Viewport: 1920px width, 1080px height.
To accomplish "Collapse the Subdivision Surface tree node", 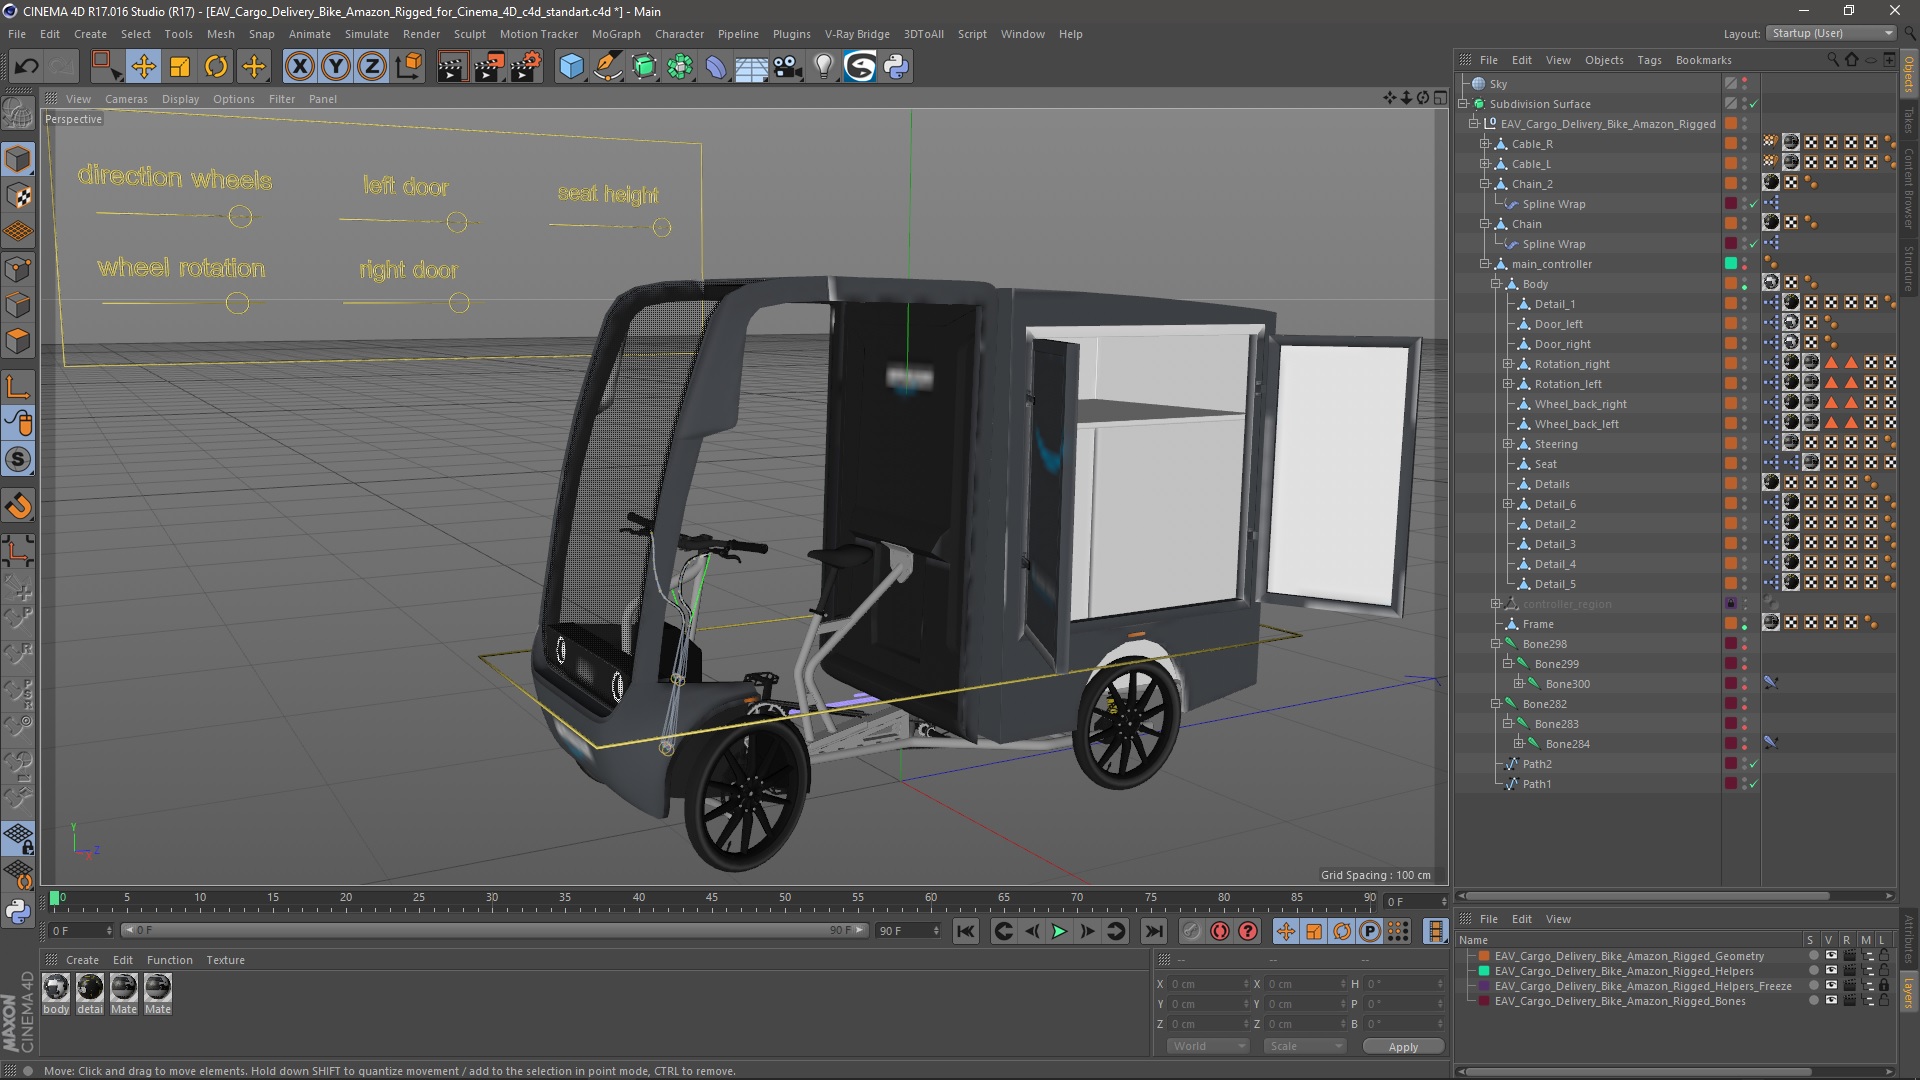I will 1464,104.
